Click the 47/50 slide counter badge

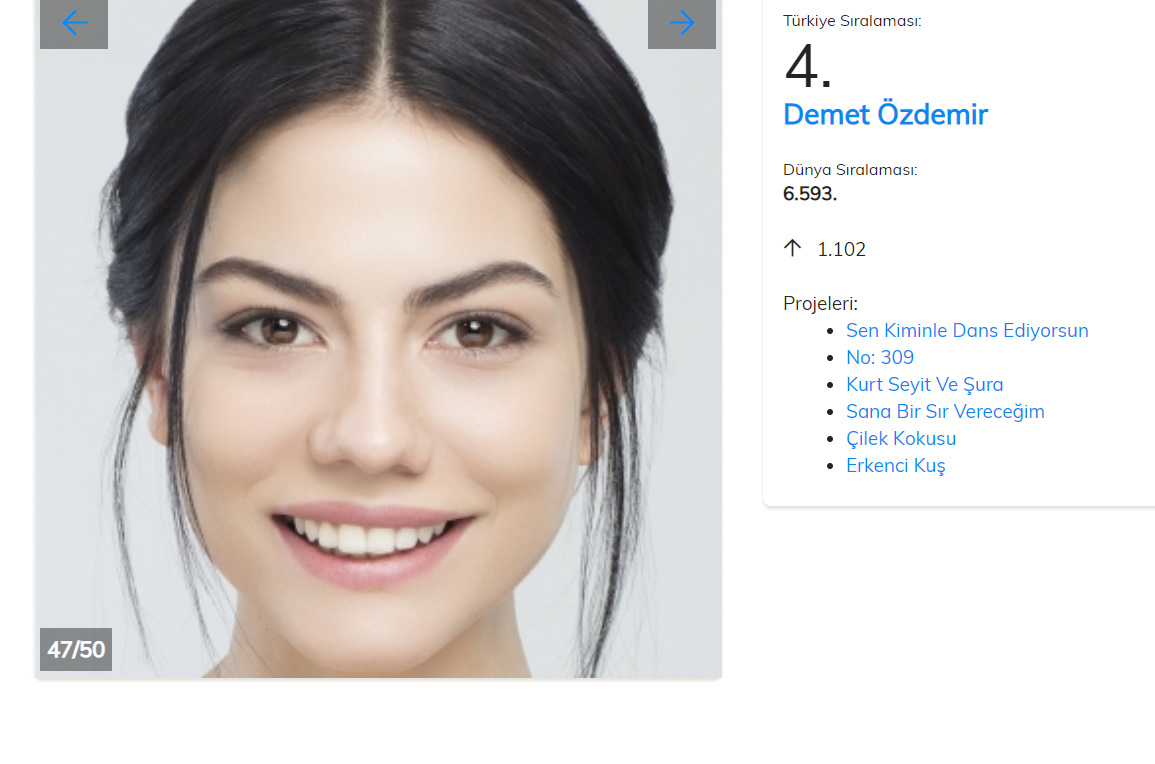click(x=76, y=649)
